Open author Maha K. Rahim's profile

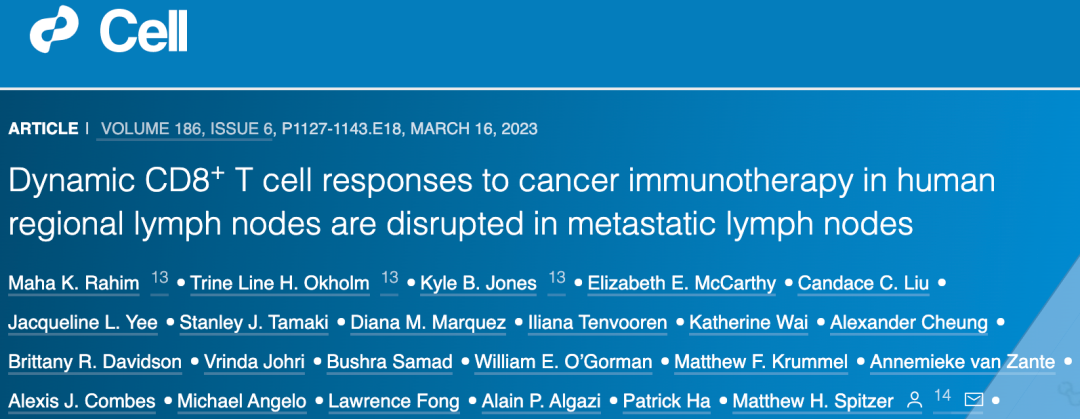click(74, 284)
